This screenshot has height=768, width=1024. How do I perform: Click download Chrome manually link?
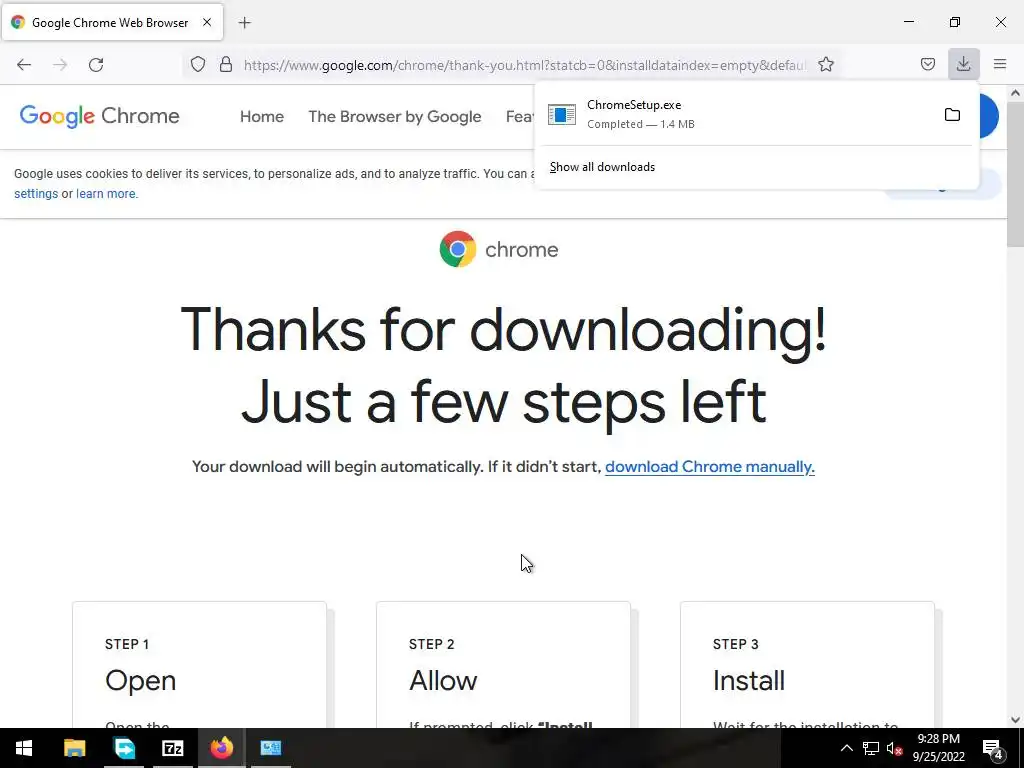(710, 467)
